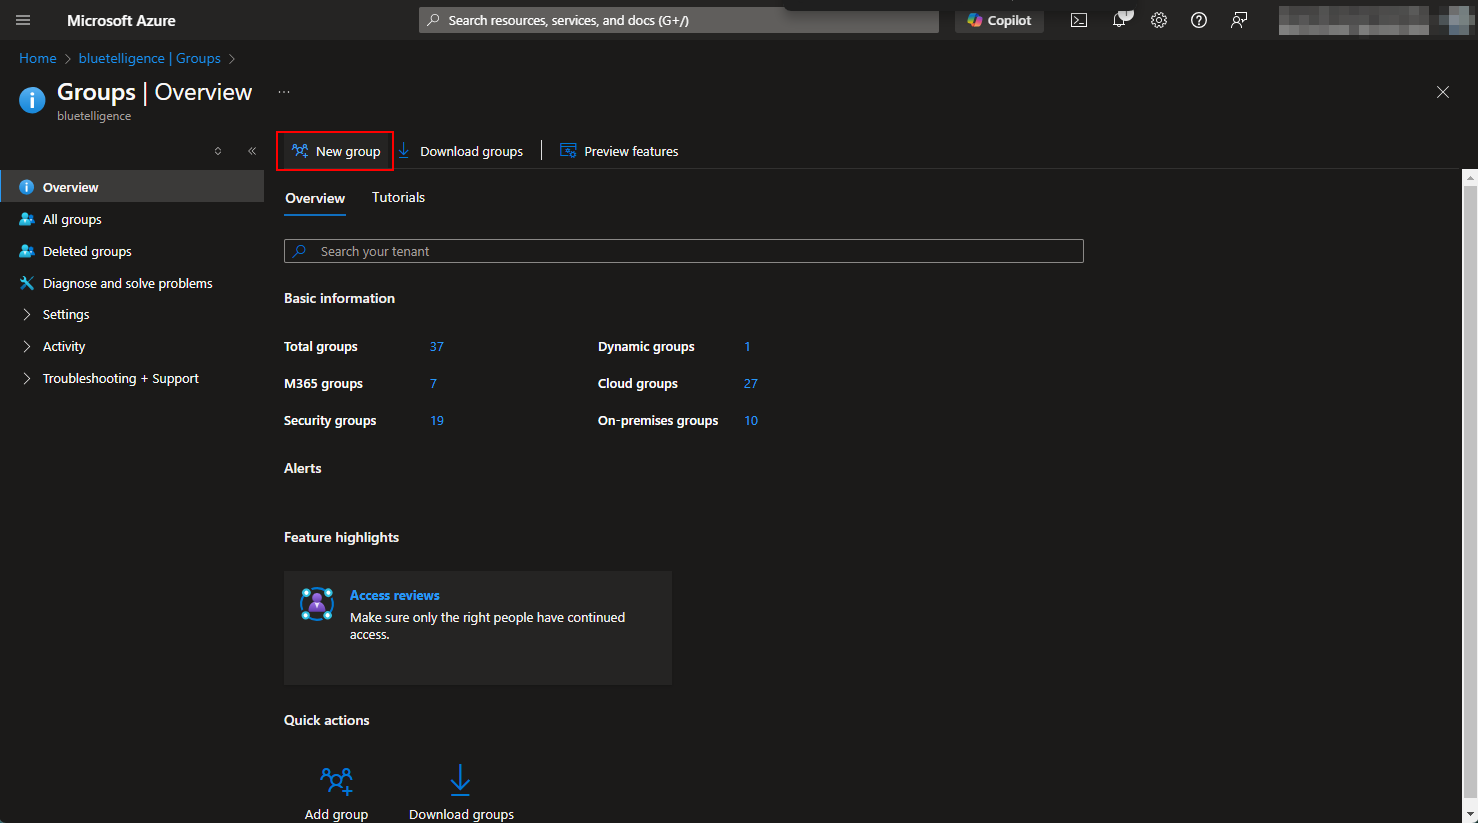Collapse the left sidebar with double chevron
Screen dimensions: 1478x823
point(252,151)
